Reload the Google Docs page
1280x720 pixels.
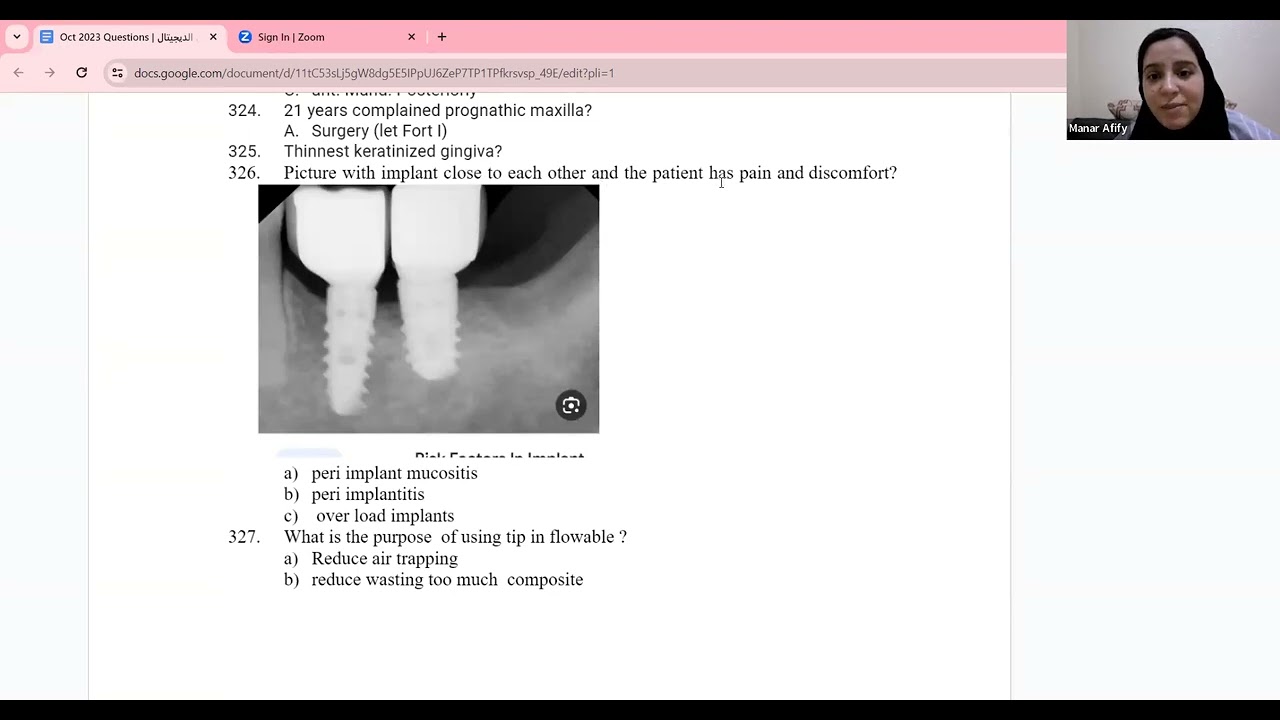click(x=82, y=73)
